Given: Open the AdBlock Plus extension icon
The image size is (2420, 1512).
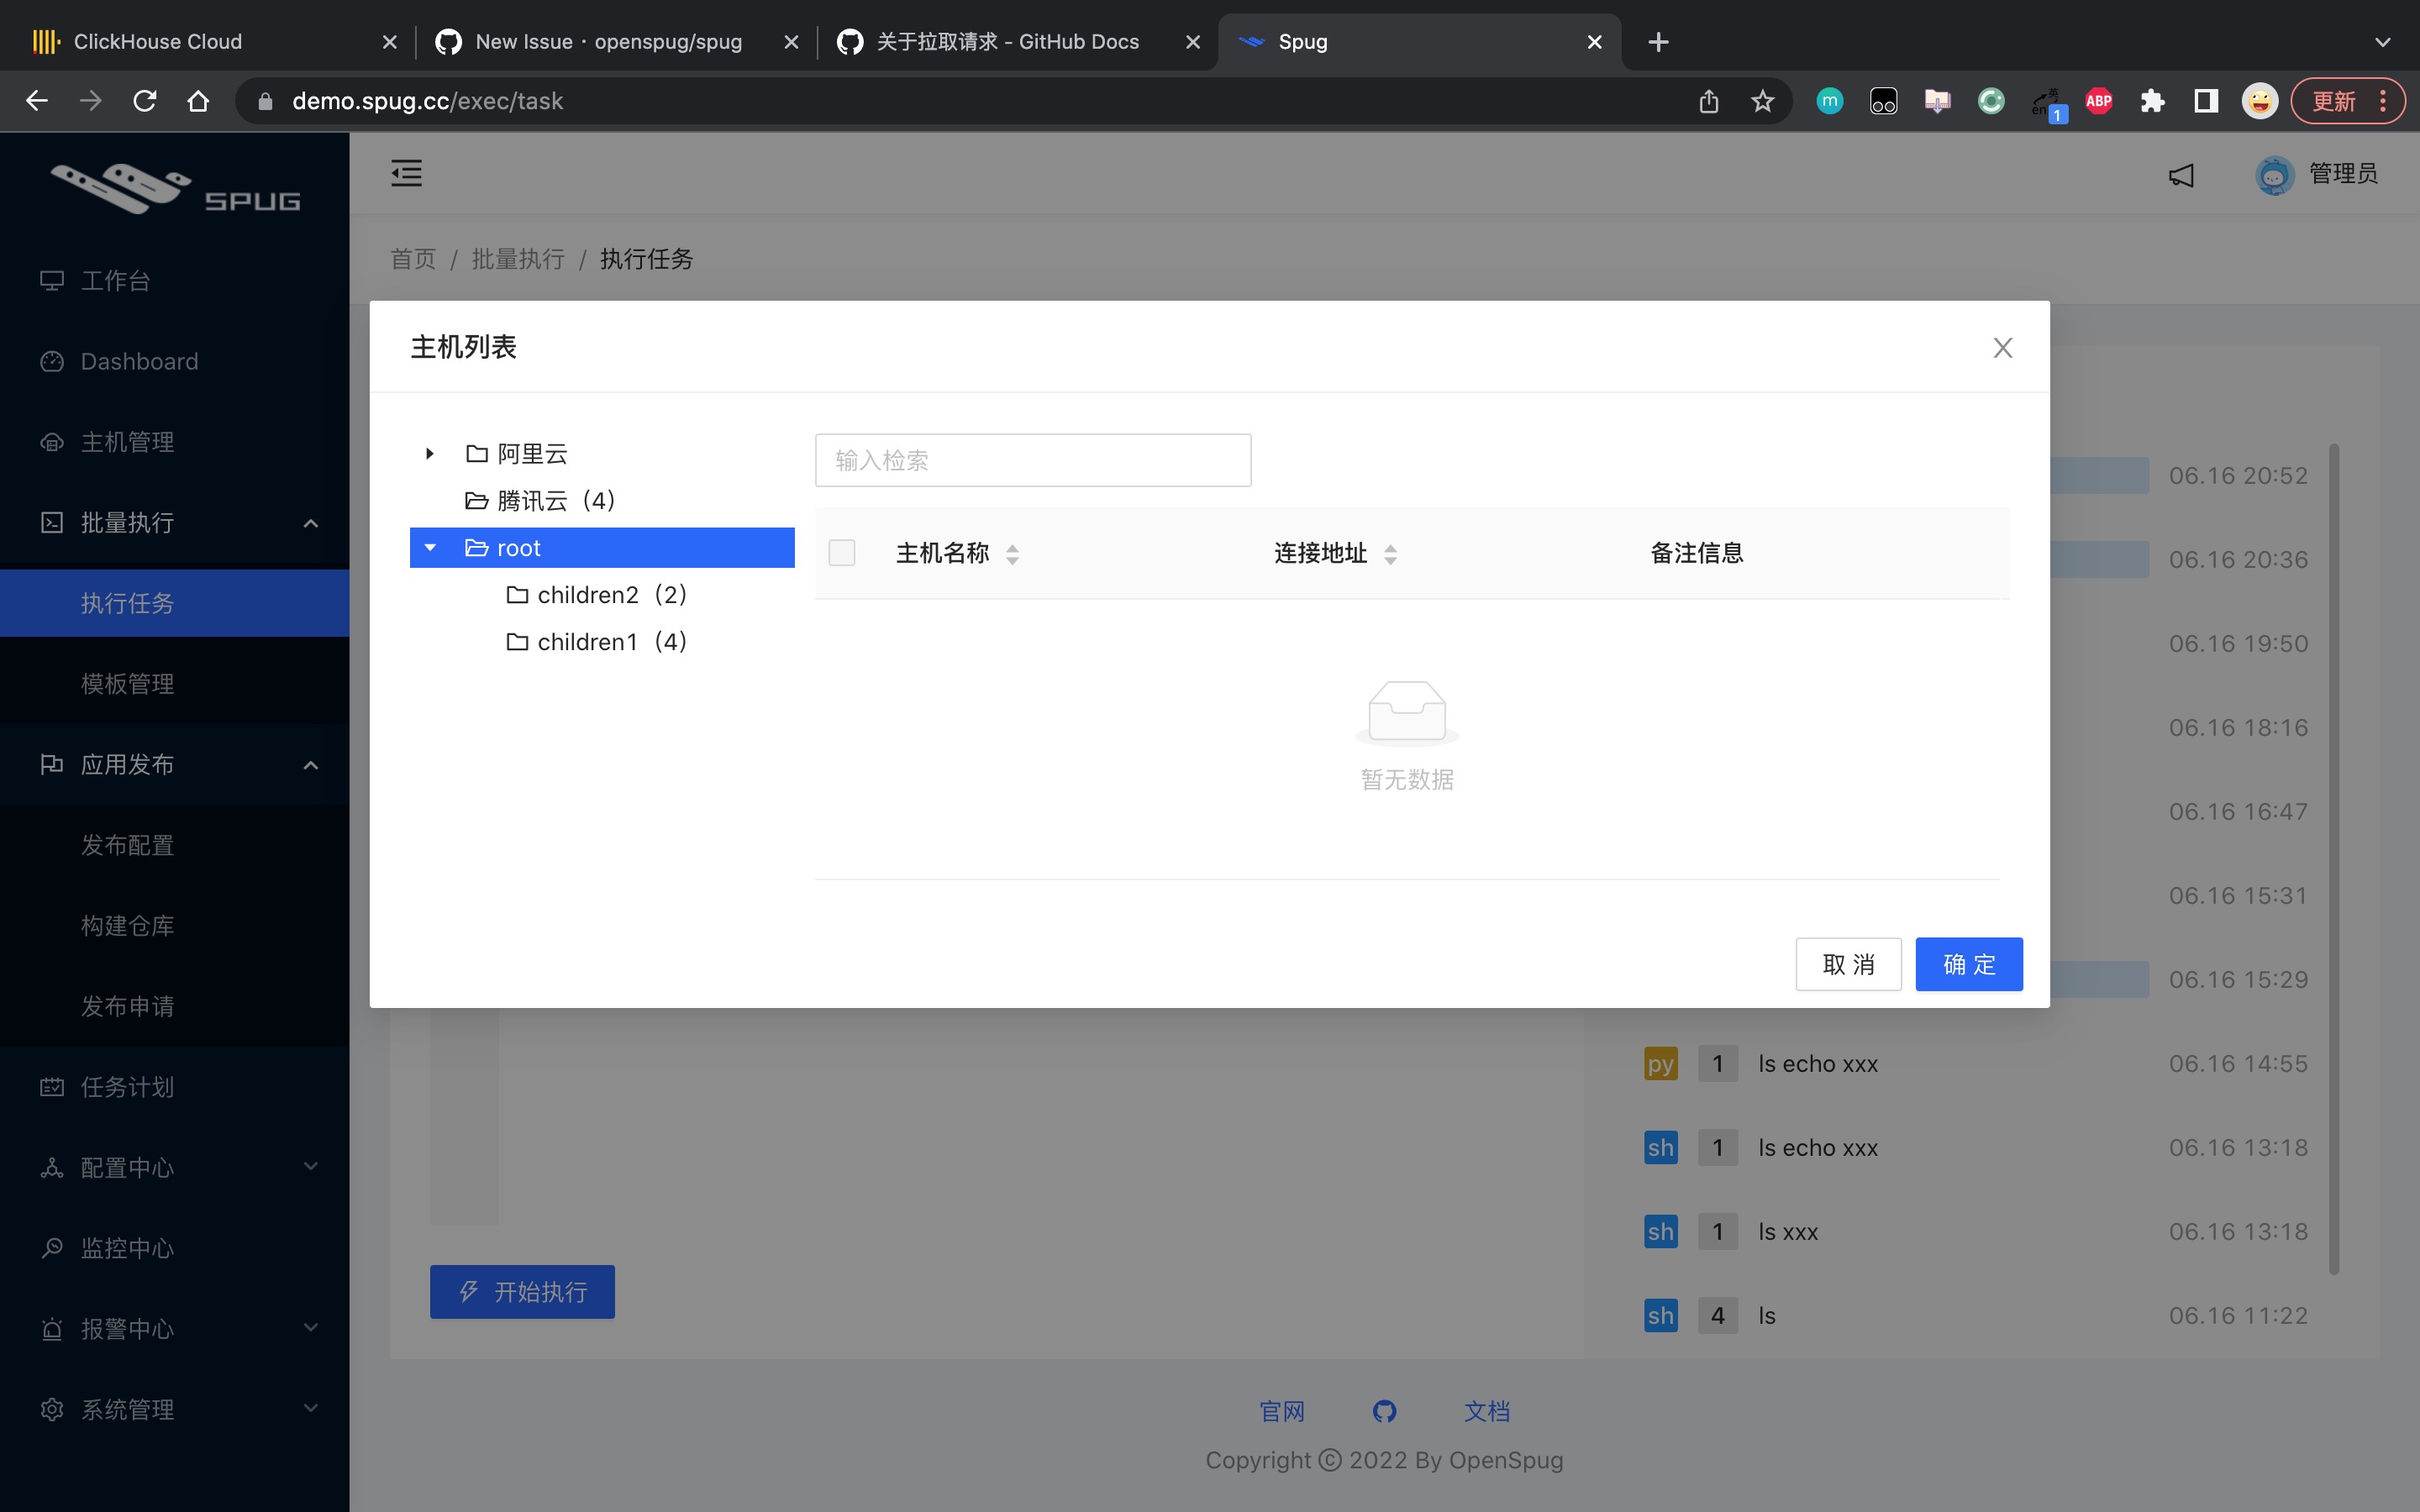Looking at the screenshot, I should tap(2098, 101).
